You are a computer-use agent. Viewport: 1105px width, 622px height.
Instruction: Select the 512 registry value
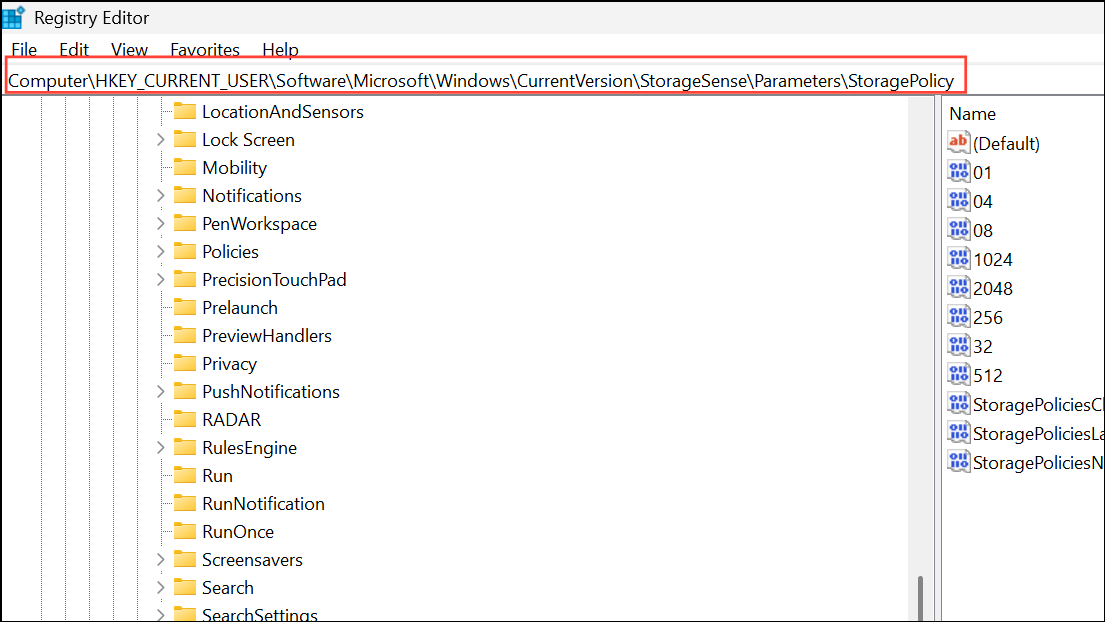tap(987, 376)
